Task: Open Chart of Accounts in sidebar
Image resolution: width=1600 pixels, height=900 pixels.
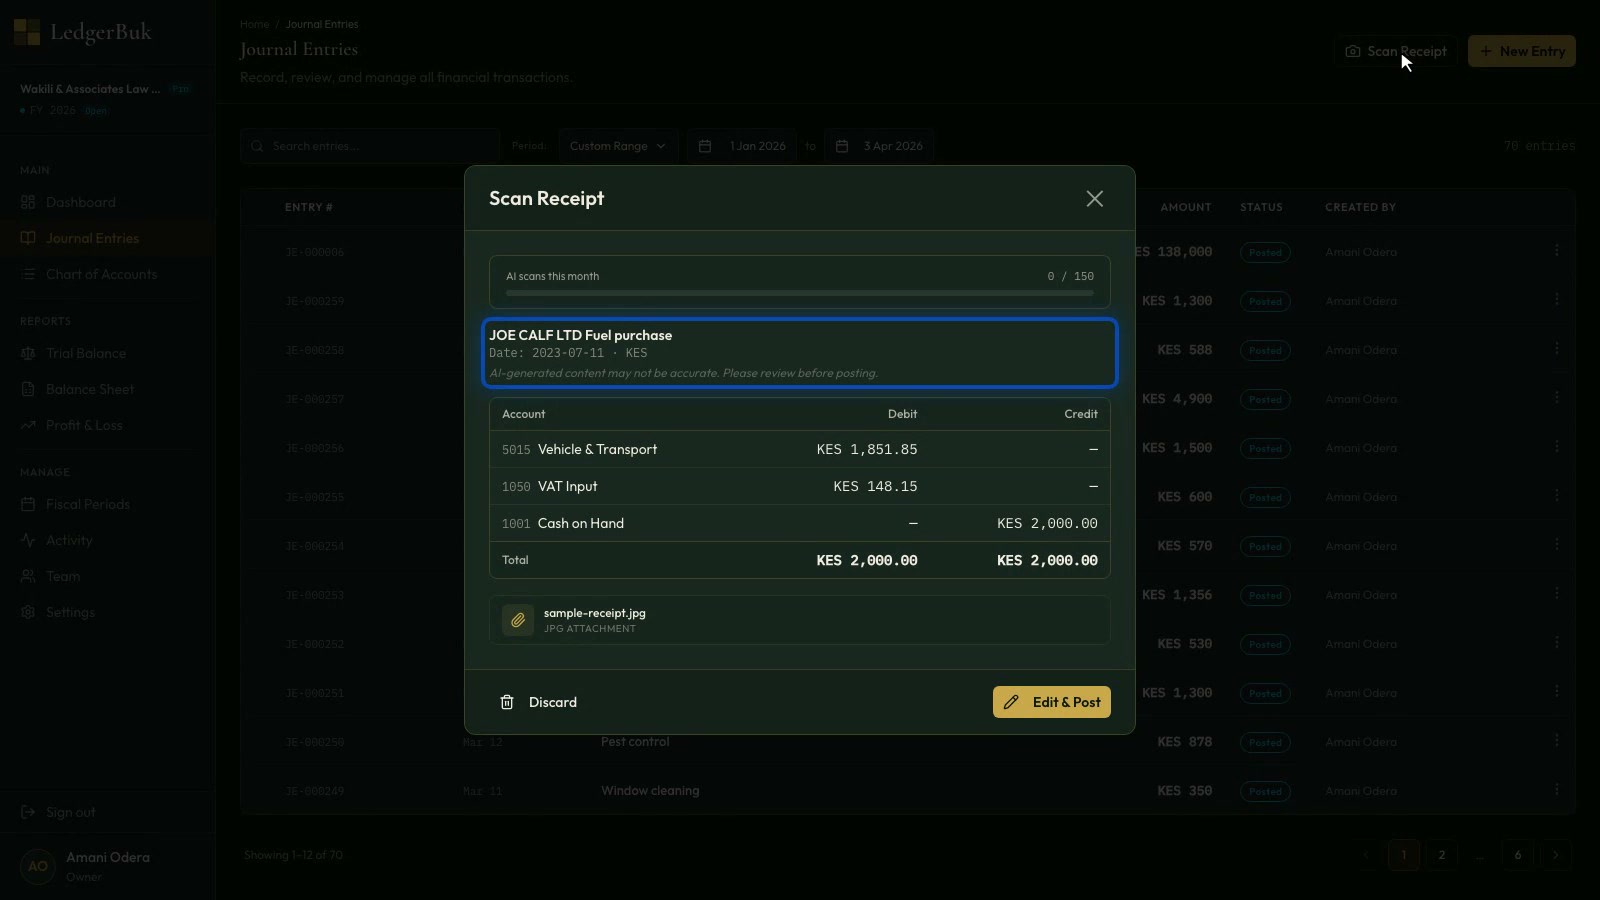Action: 101,274
